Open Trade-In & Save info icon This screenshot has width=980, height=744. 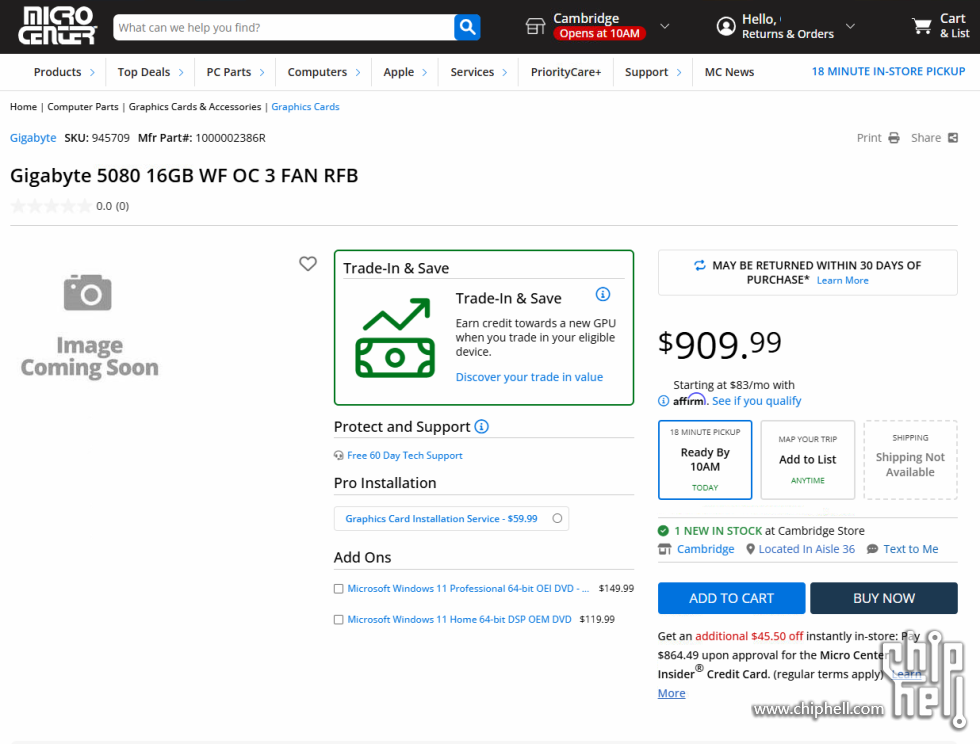tap(603, 294)
